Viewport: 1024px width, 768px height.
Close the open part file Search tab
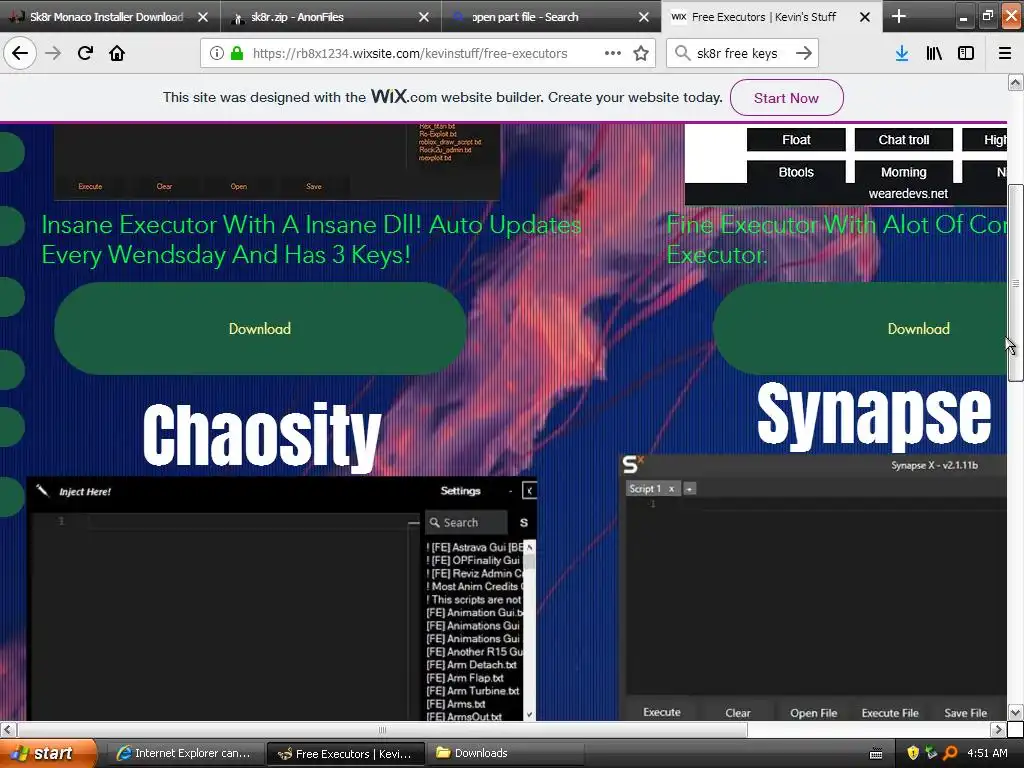coord(644,17)
